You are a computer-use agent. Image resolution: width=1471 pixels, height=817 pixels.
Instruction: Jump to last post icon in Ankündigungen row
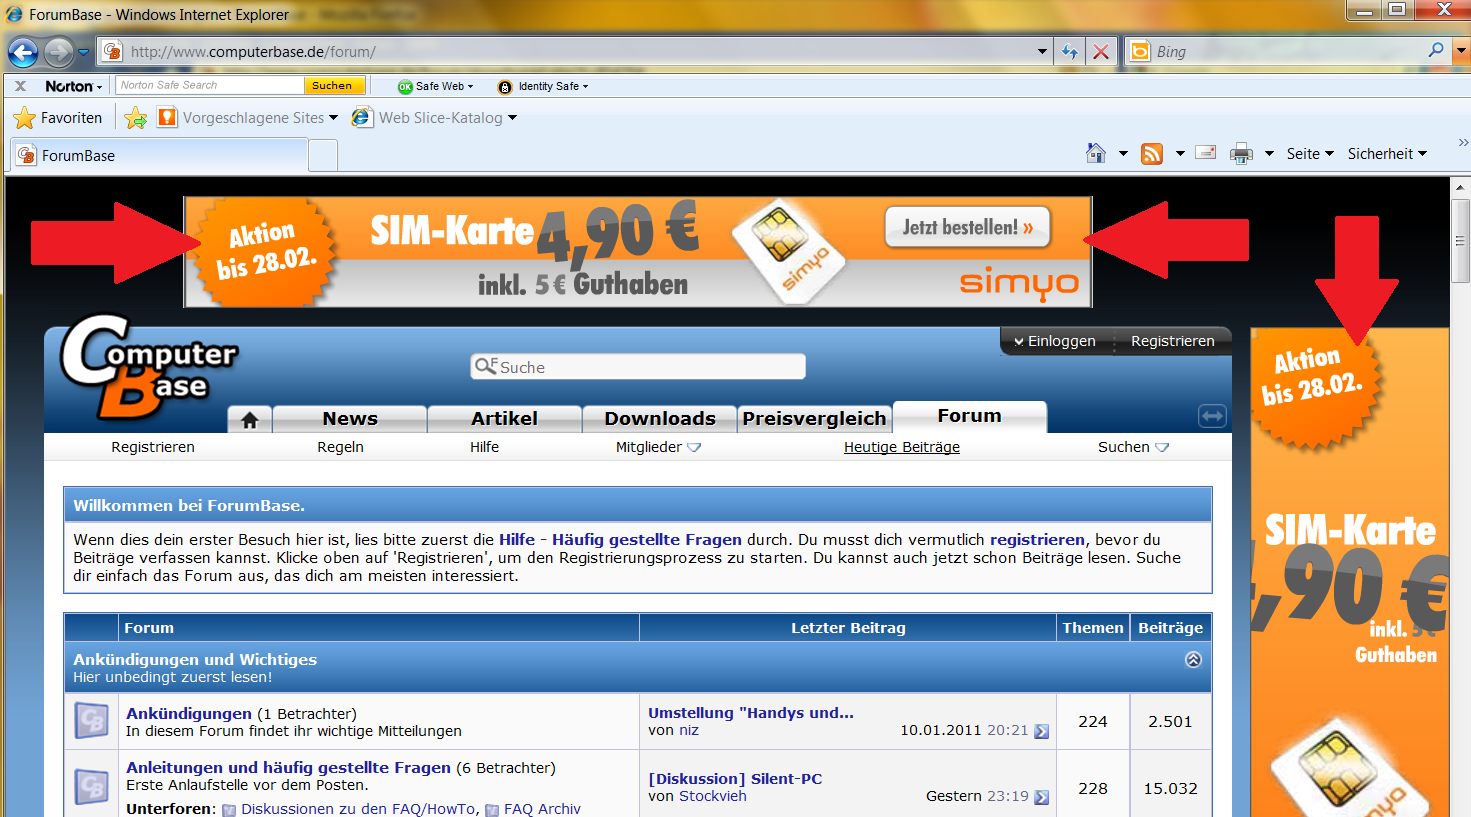coord(1041,731)
